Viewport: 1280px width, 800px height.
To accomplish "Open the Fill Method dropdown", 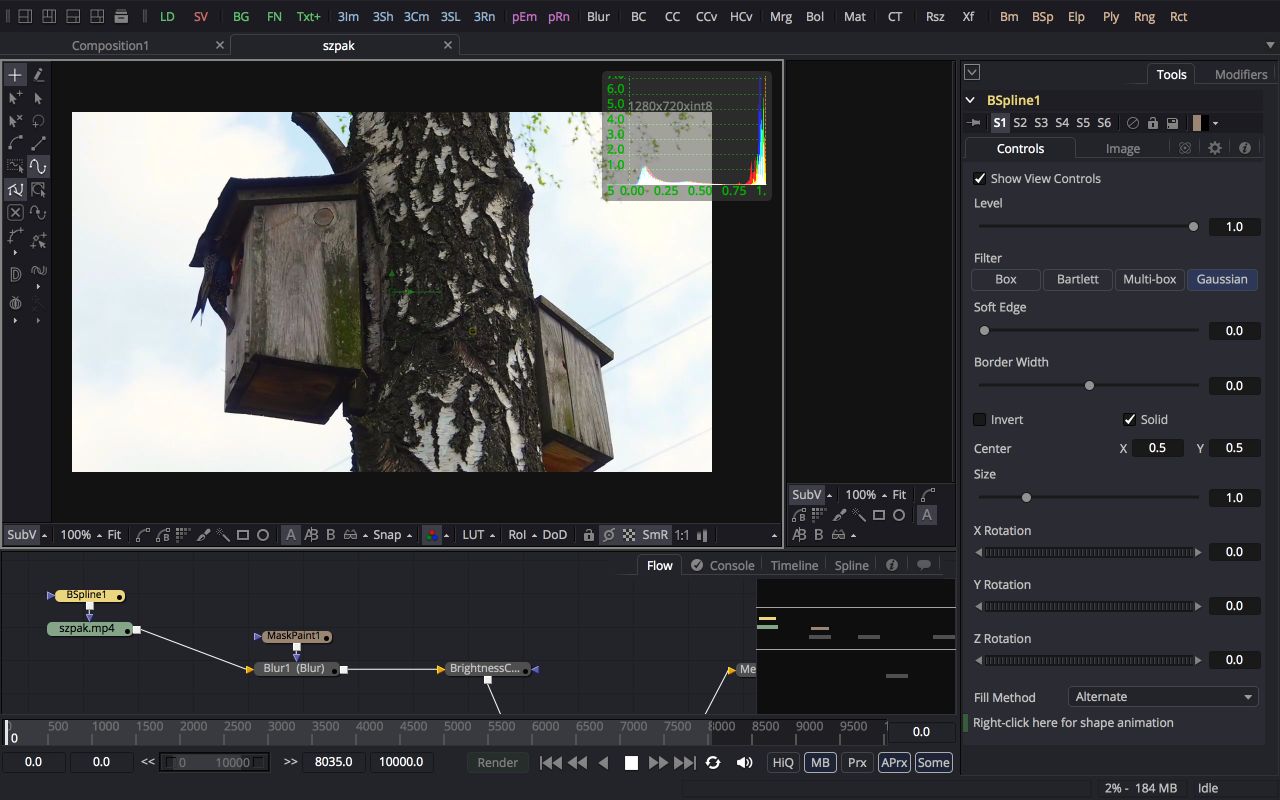I will [x=1162, y=697].
